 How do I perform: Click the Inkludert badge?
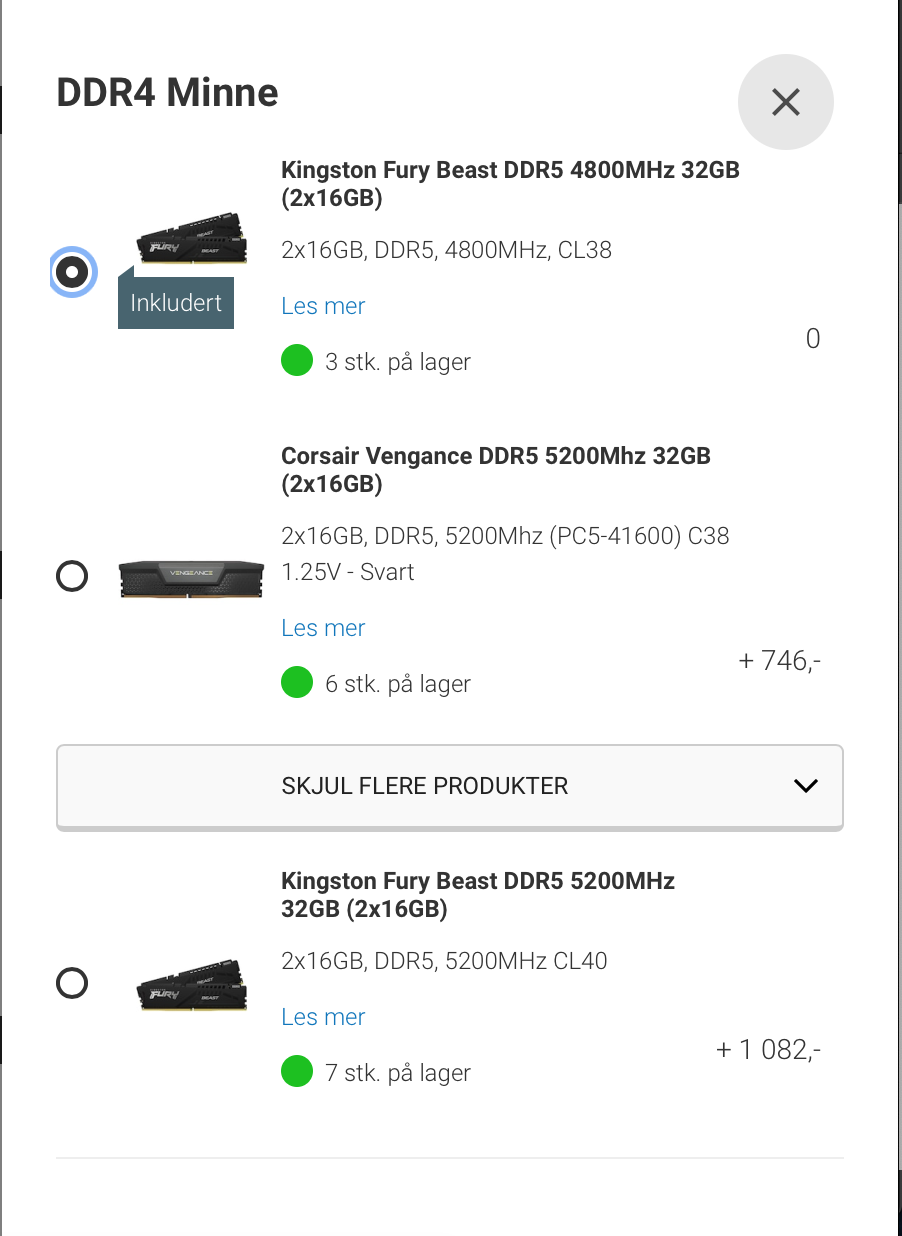(x=176, y=302)
